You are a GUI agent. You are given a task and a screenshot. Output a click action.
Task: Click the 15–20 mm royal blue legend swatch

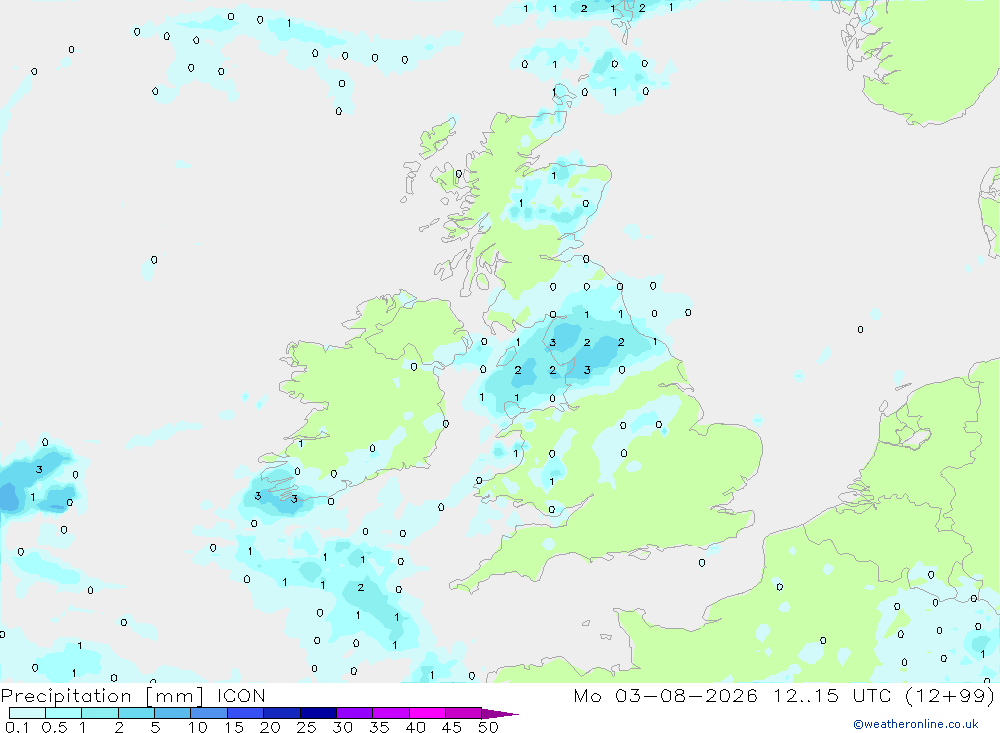coord(246,713)
